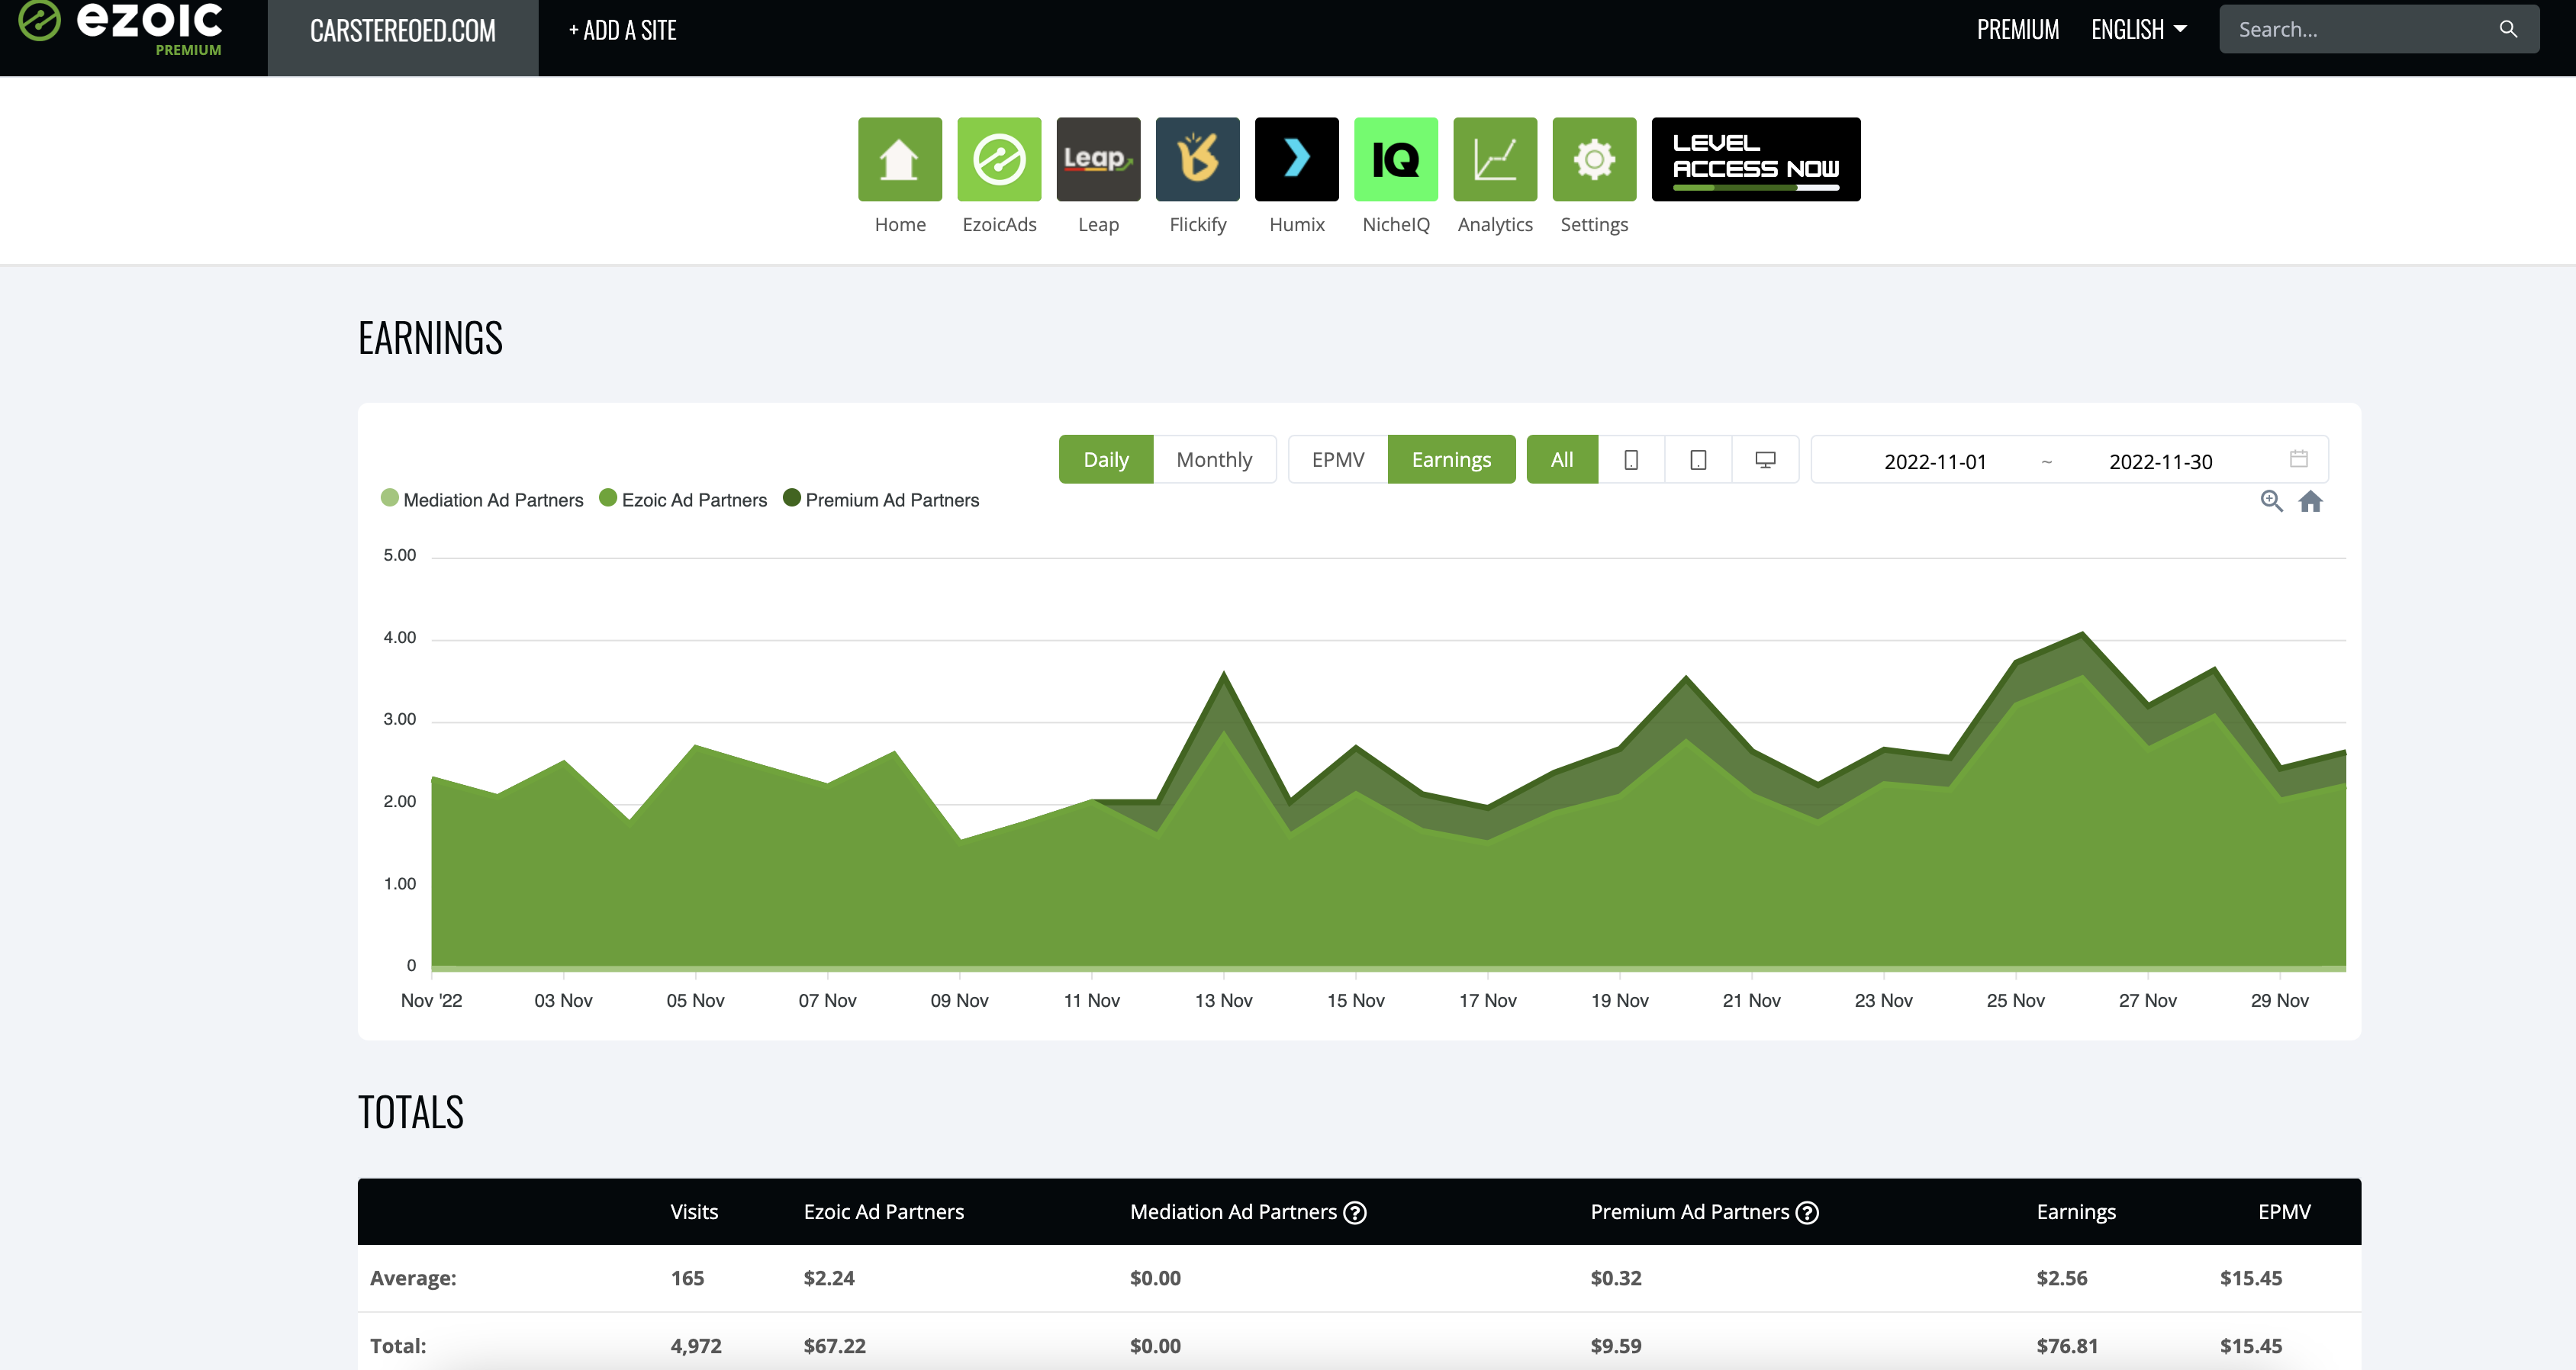Click the Home label link
The height and width of the screenshot is (1370, 2576).
[x=899, y=224]
